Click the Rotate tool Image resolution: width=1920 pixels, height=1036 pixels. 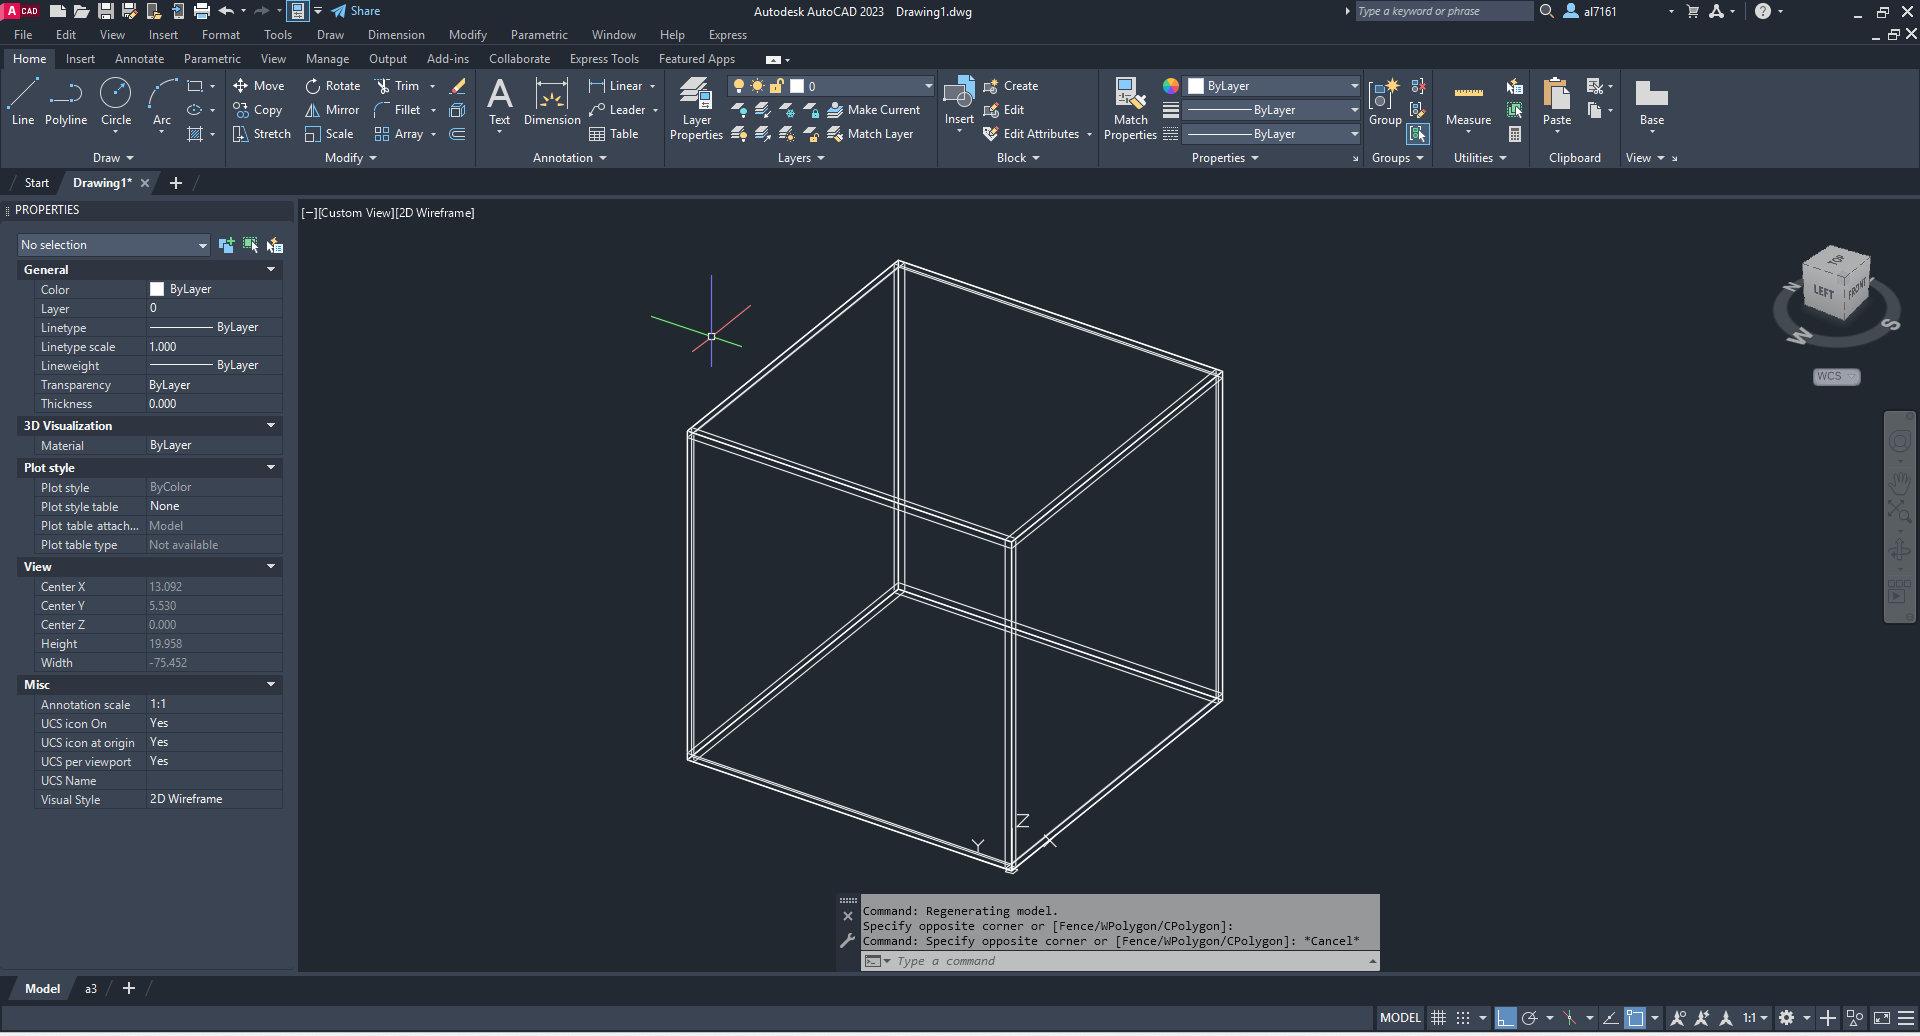[333, 86]
